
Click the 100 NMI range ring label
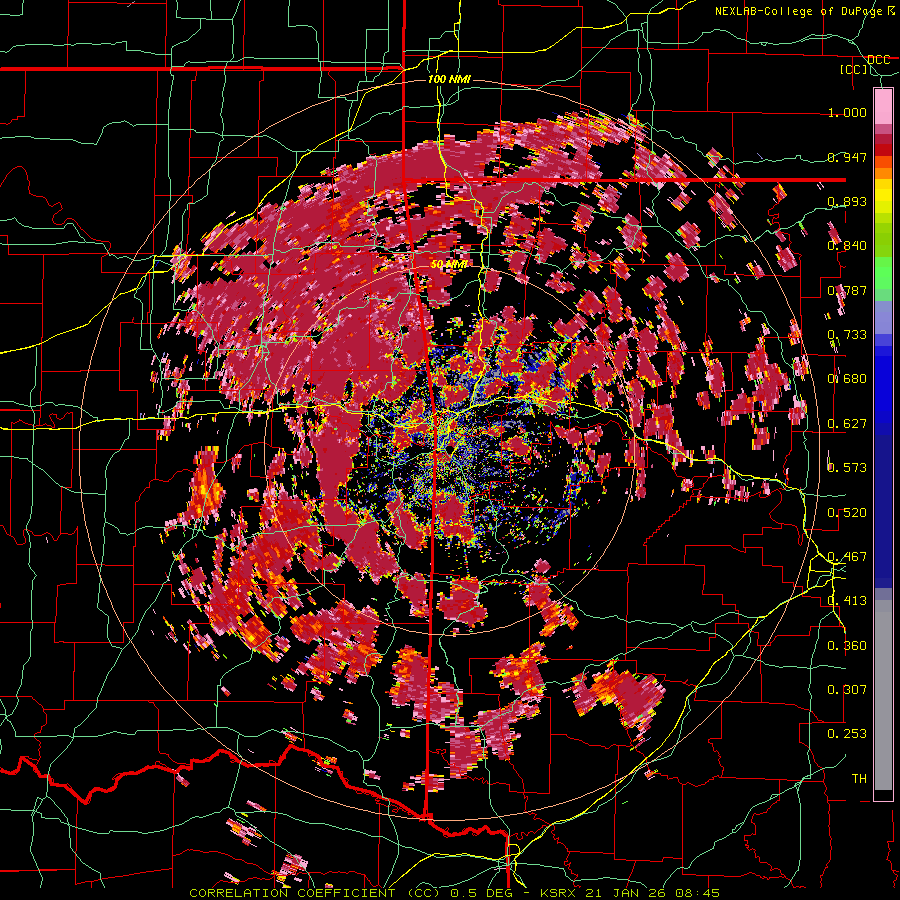tap(449, 79)
